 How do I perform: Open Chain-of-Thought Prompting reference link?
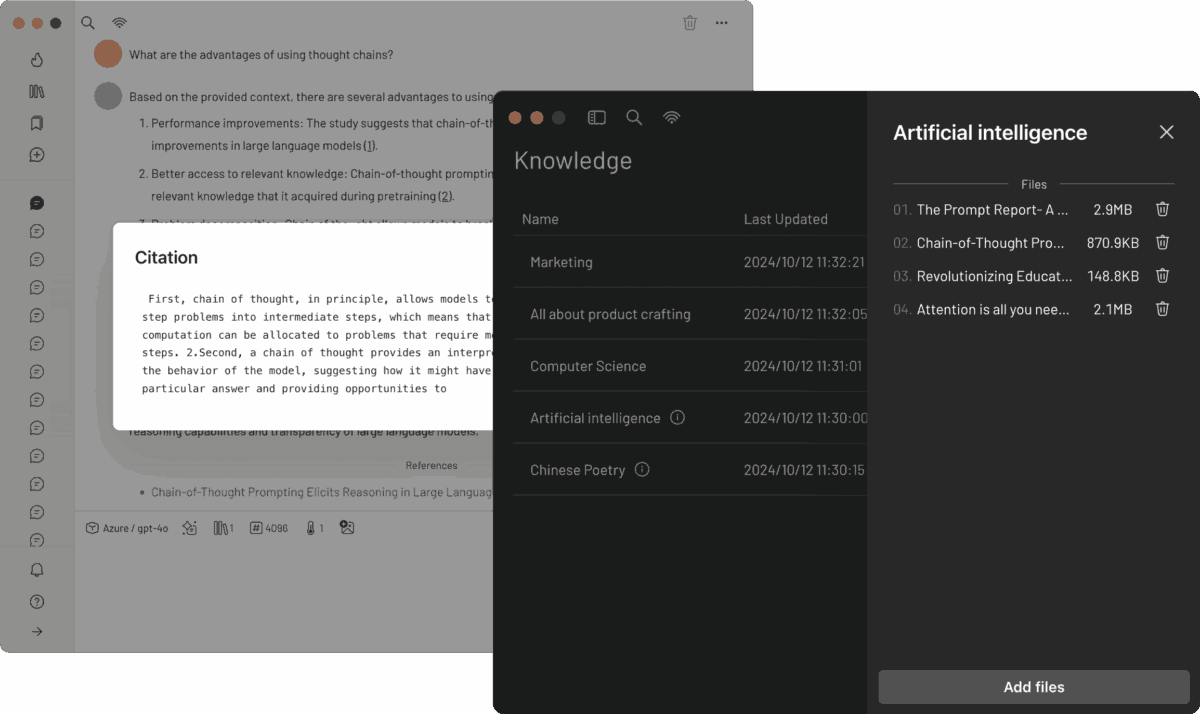click(322, 492)
